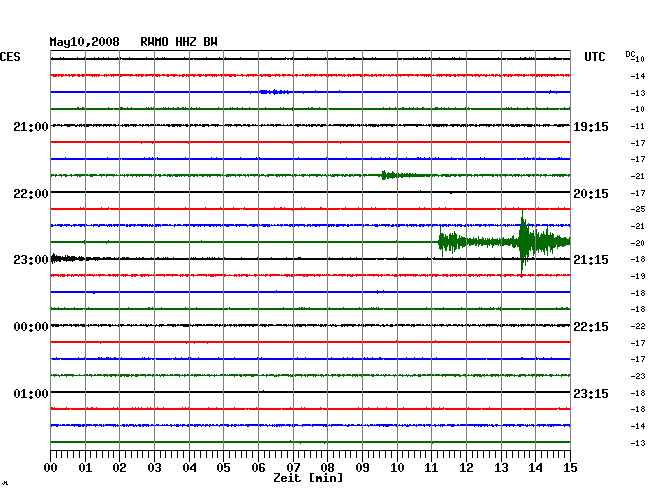This screenshot has height=494, width=650.
Task: Click the tallest green peak before minute 14
Action: coord(523,242)
